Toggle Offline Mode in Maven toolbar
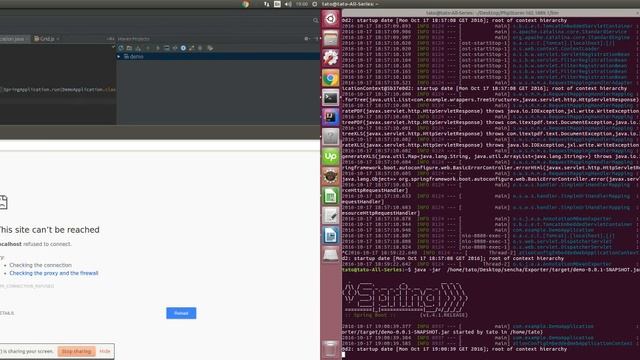The width and height of the screenshot is (640, 360). [175, 48]
